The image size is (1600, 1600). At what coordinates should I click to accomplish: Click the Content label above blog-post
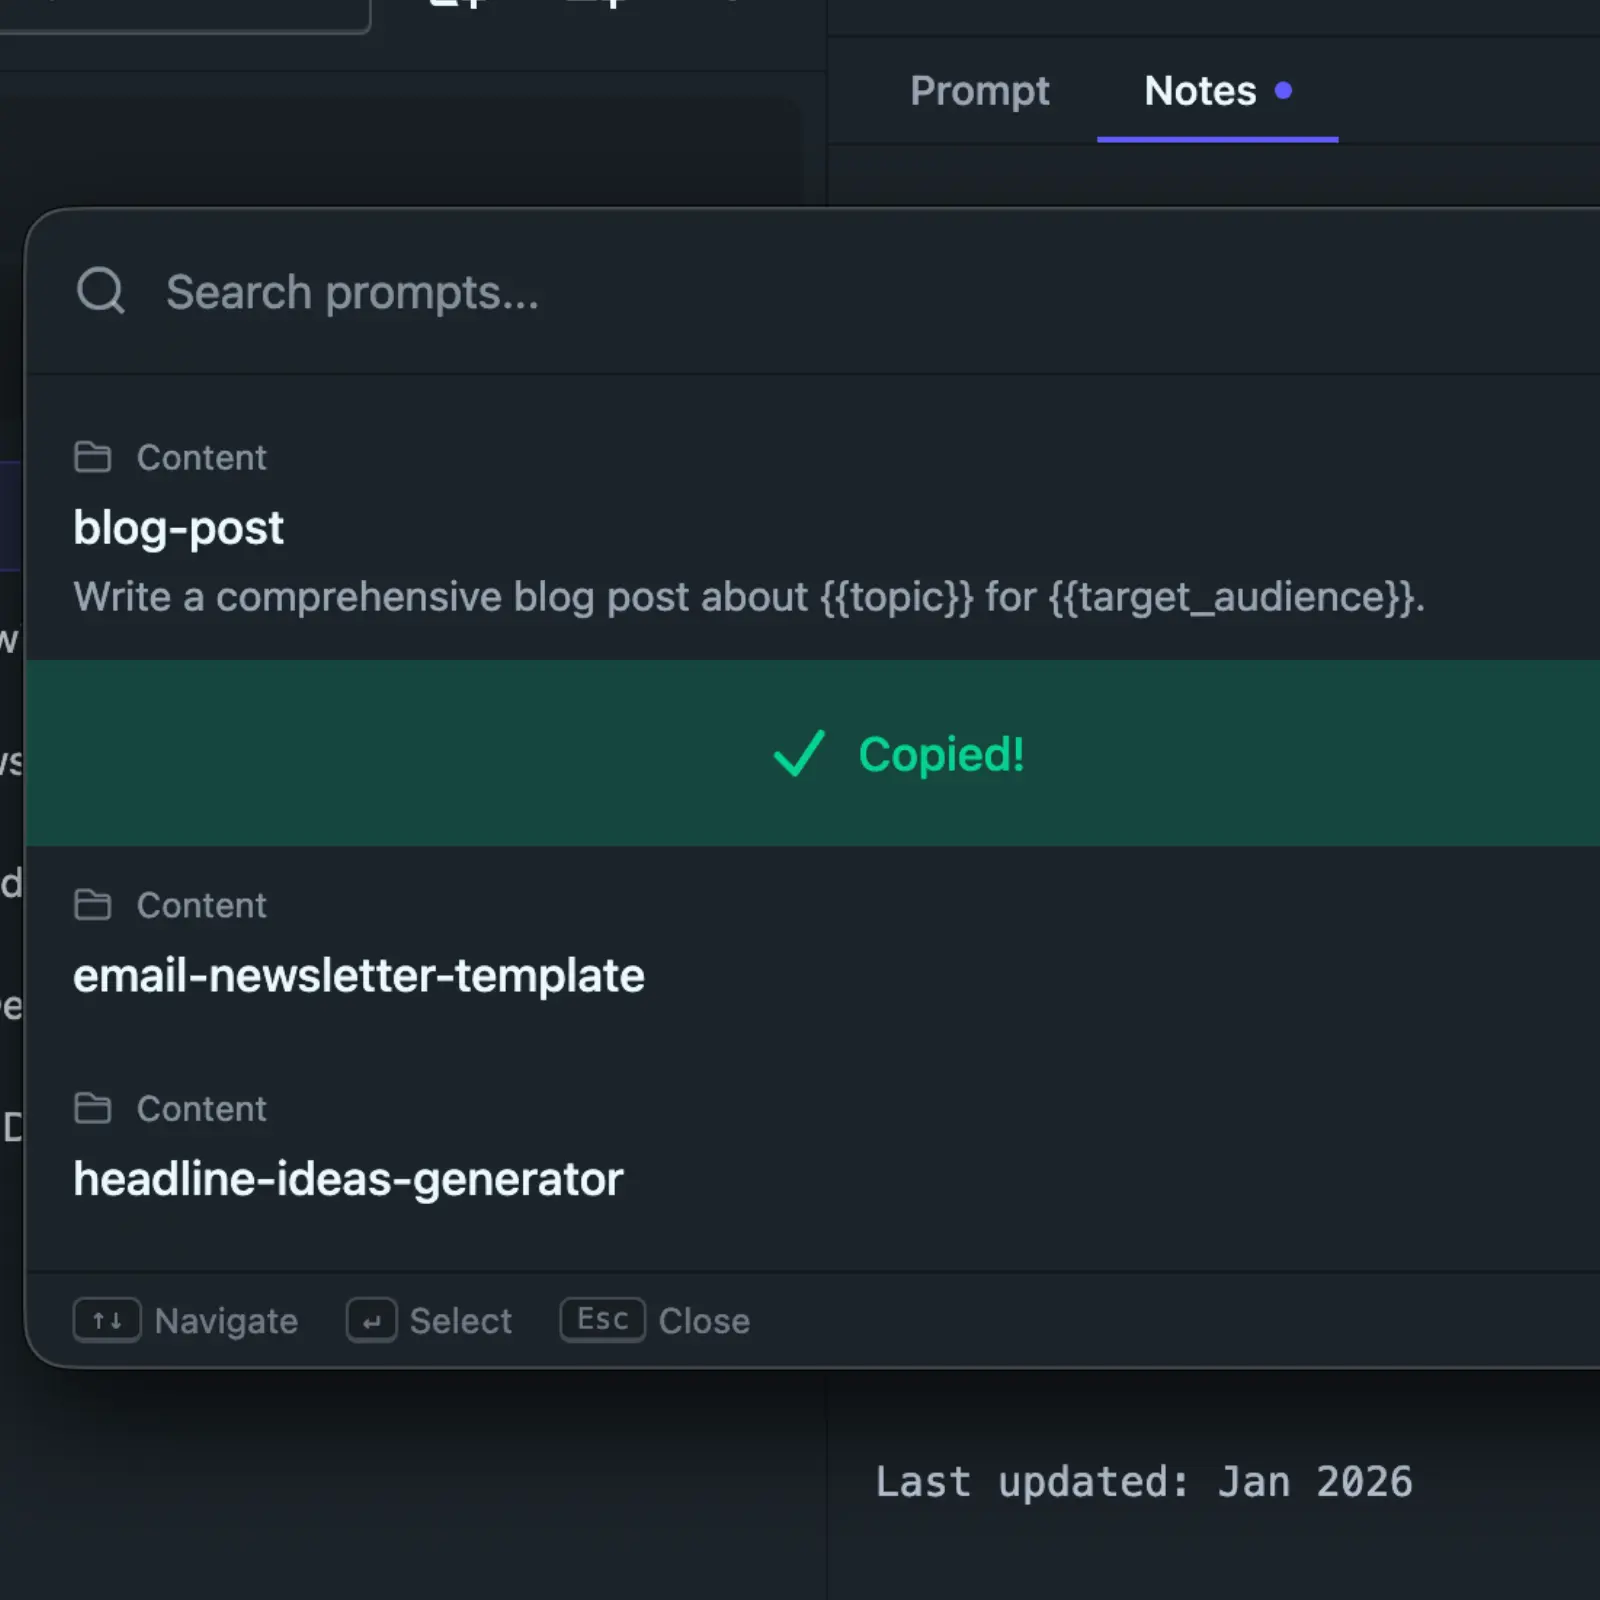(x=202, y=456)
